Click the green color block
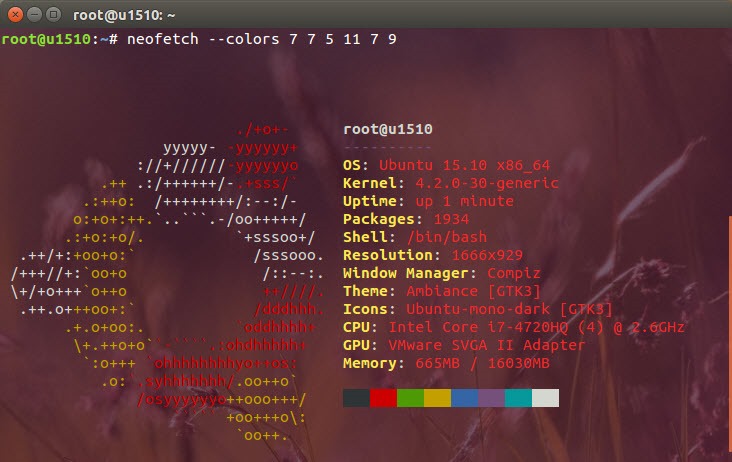The height and width of the screenshot is (462, 732). 410,398
